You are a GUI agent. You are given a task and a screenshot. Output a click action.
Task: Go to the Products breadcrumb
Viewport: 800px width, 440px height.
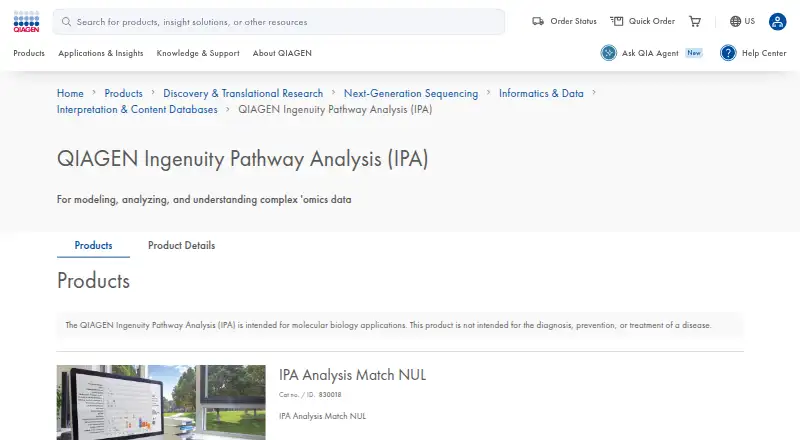[x=123, y=93]
